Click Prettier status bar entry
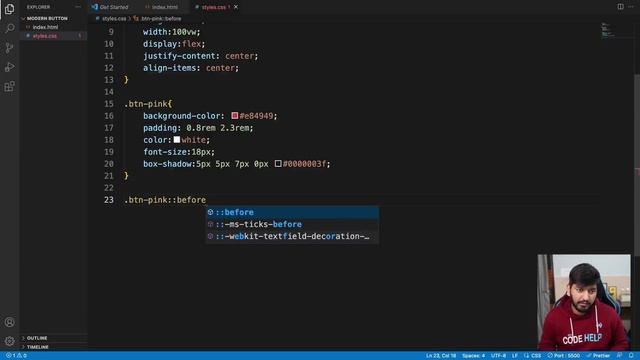This screenshot has height=360, width=640. tap(598, 356)
